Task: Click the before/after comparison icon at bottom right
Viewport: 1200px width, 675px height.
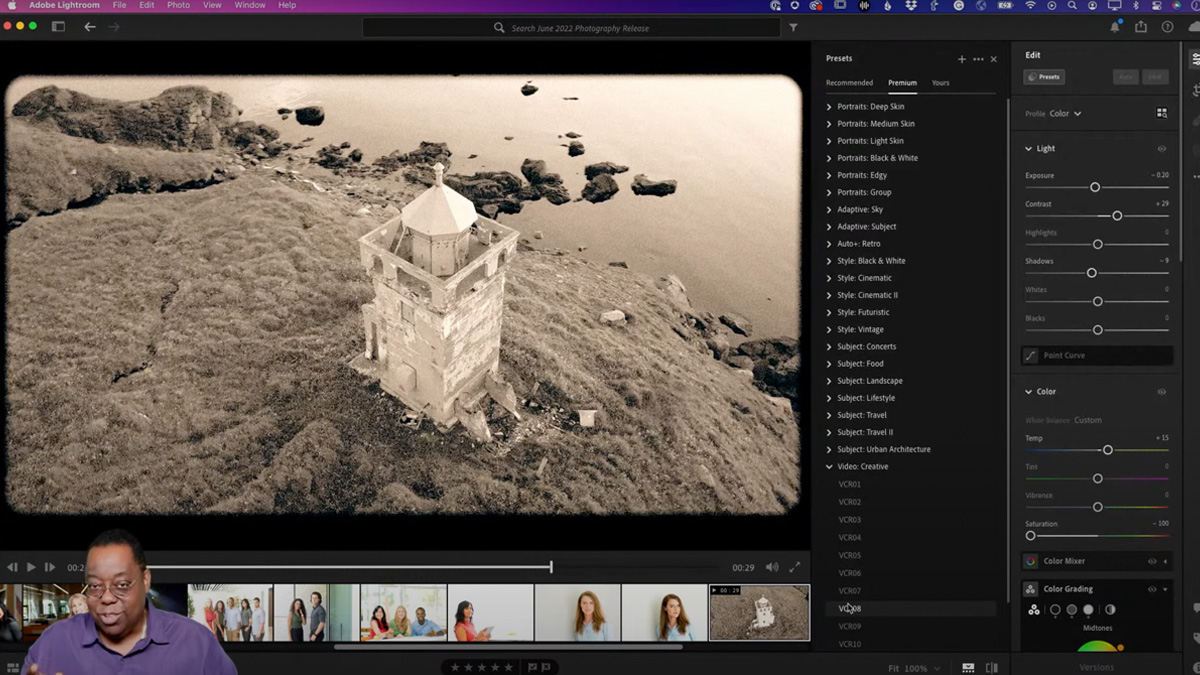Action: 991,668
